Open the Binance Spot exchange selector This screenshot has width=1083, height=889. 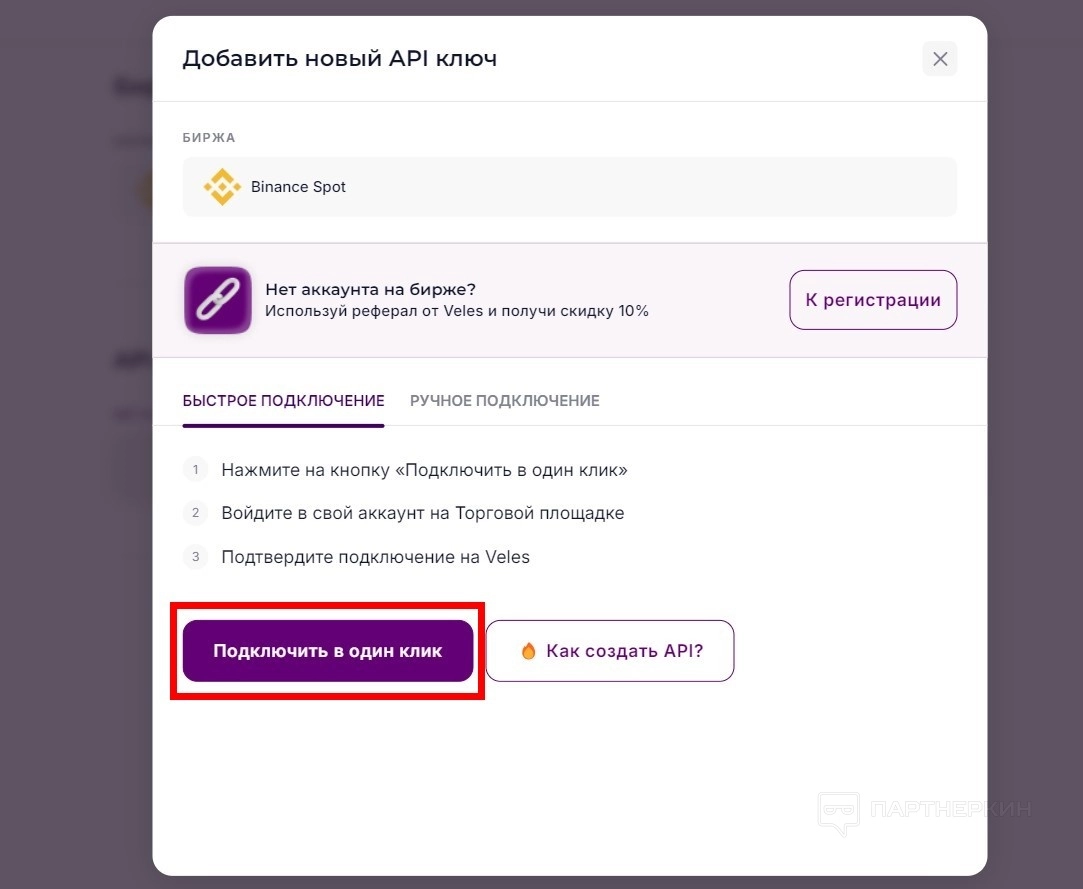click(569, 187)
